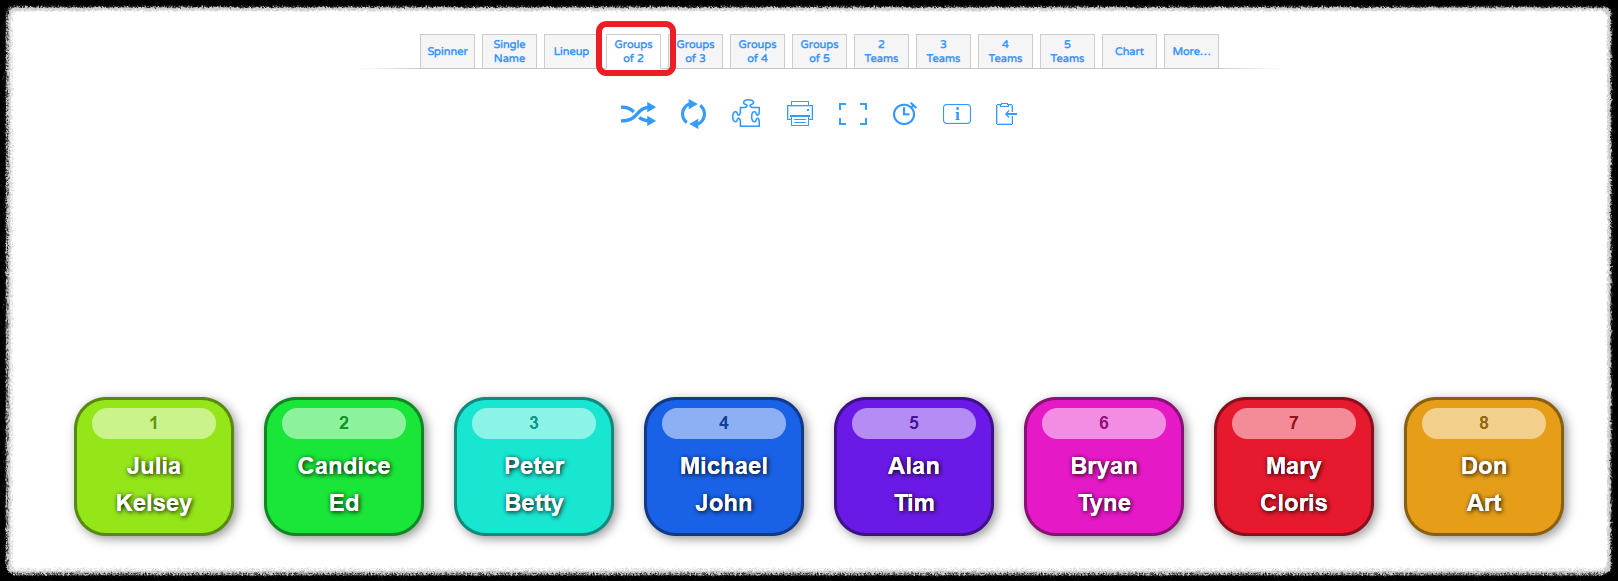Click the shuffle icon
The width and height of the screenshot is (1618, 581).
coord(638,114)
